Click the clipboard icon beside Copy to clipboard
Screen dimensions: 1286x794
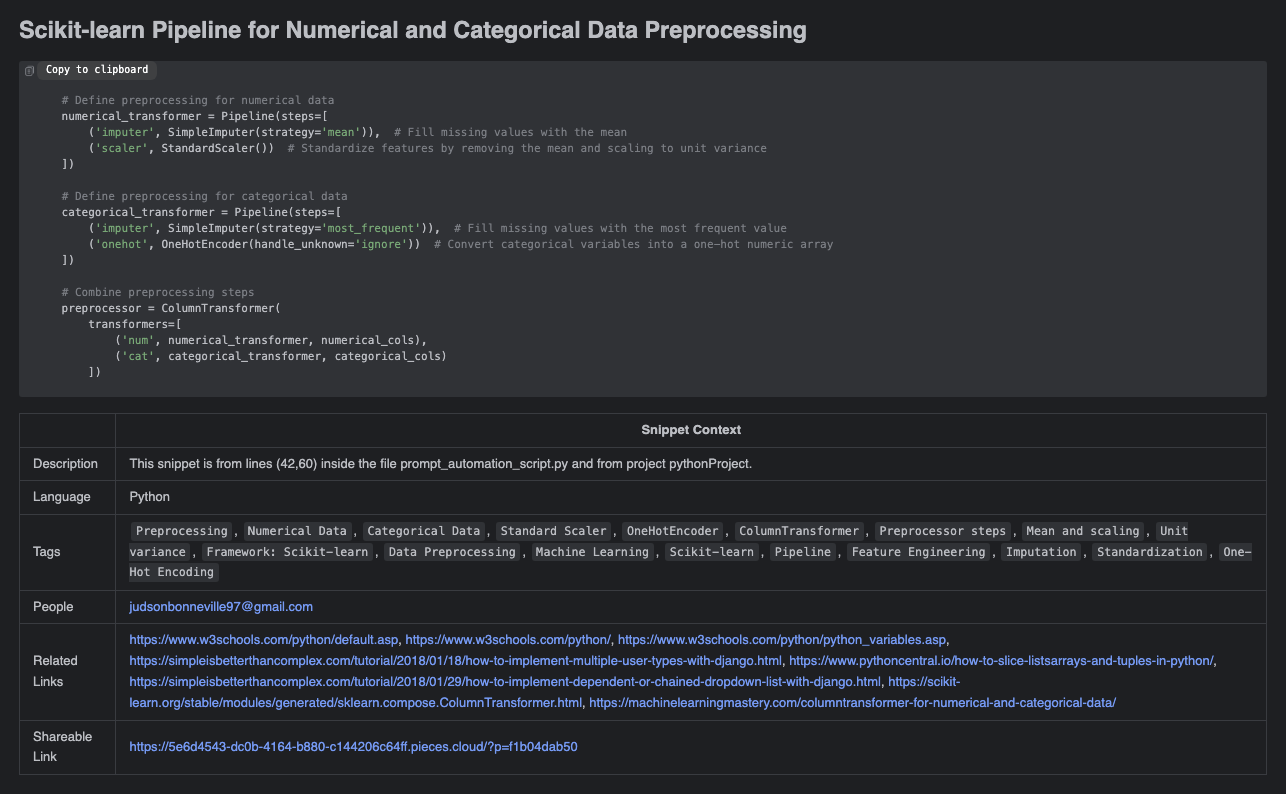tap(29, 70)
